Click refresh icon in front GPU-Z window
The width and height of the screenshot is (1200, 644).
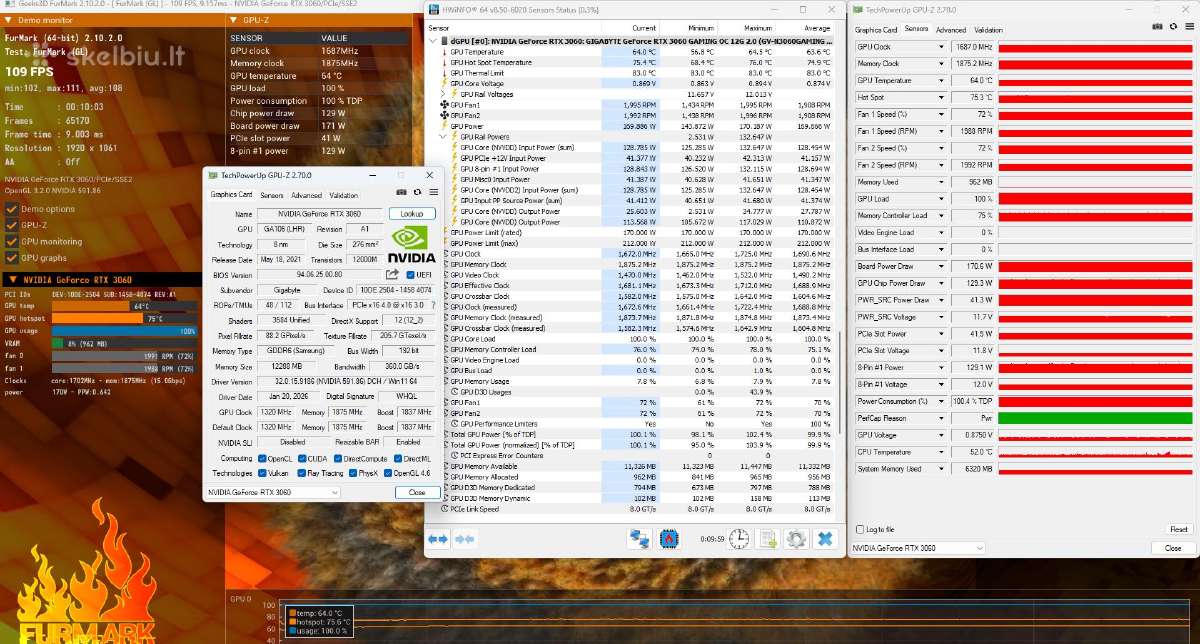[417, 192]
